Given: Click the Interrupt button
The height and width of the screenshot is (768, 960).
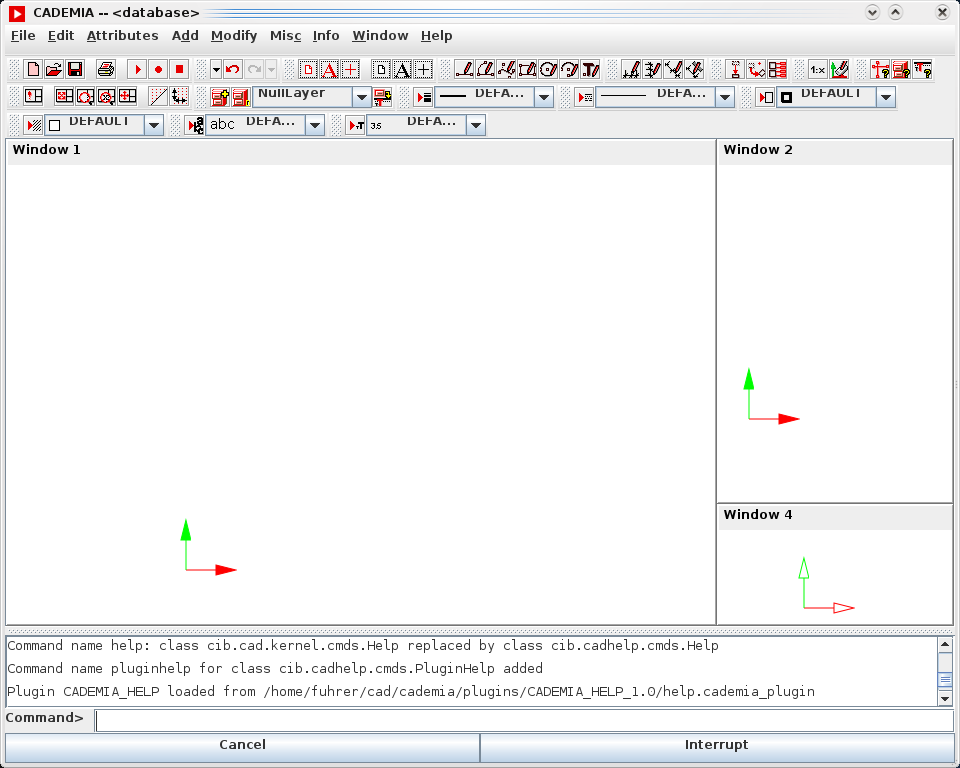Looking at the screenshot, I should pyautogui.click(x=716, y=745).
